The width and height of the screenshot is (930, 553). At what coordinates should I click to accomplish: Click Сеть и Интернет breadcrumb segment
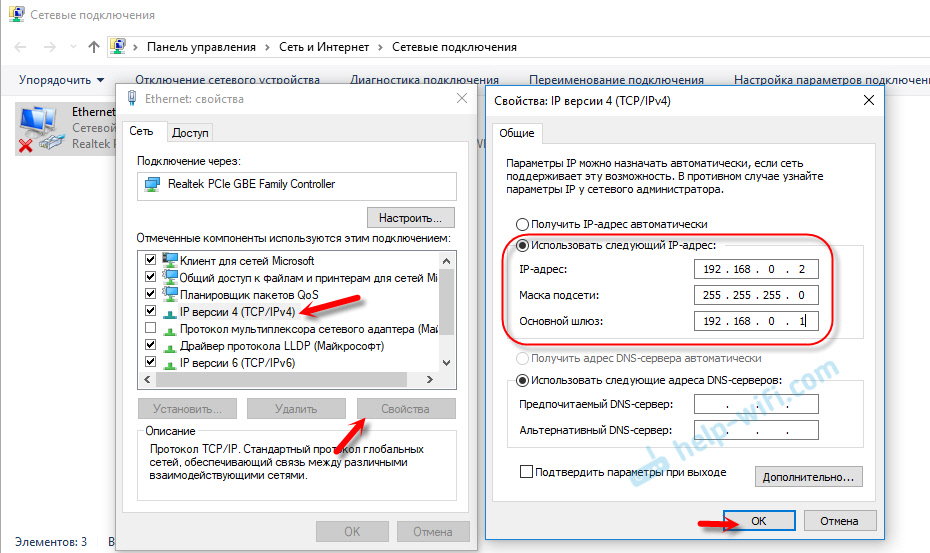tap(323, 47)
